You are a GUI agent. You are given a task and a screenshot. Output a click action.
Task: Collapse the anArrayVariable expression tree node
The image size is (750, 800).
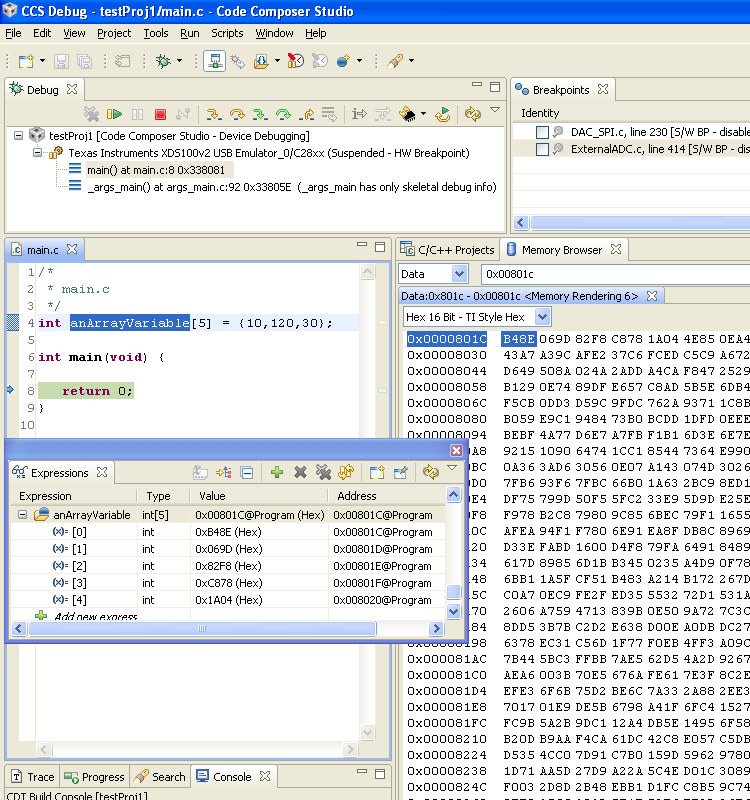click(x=22, y=515)
